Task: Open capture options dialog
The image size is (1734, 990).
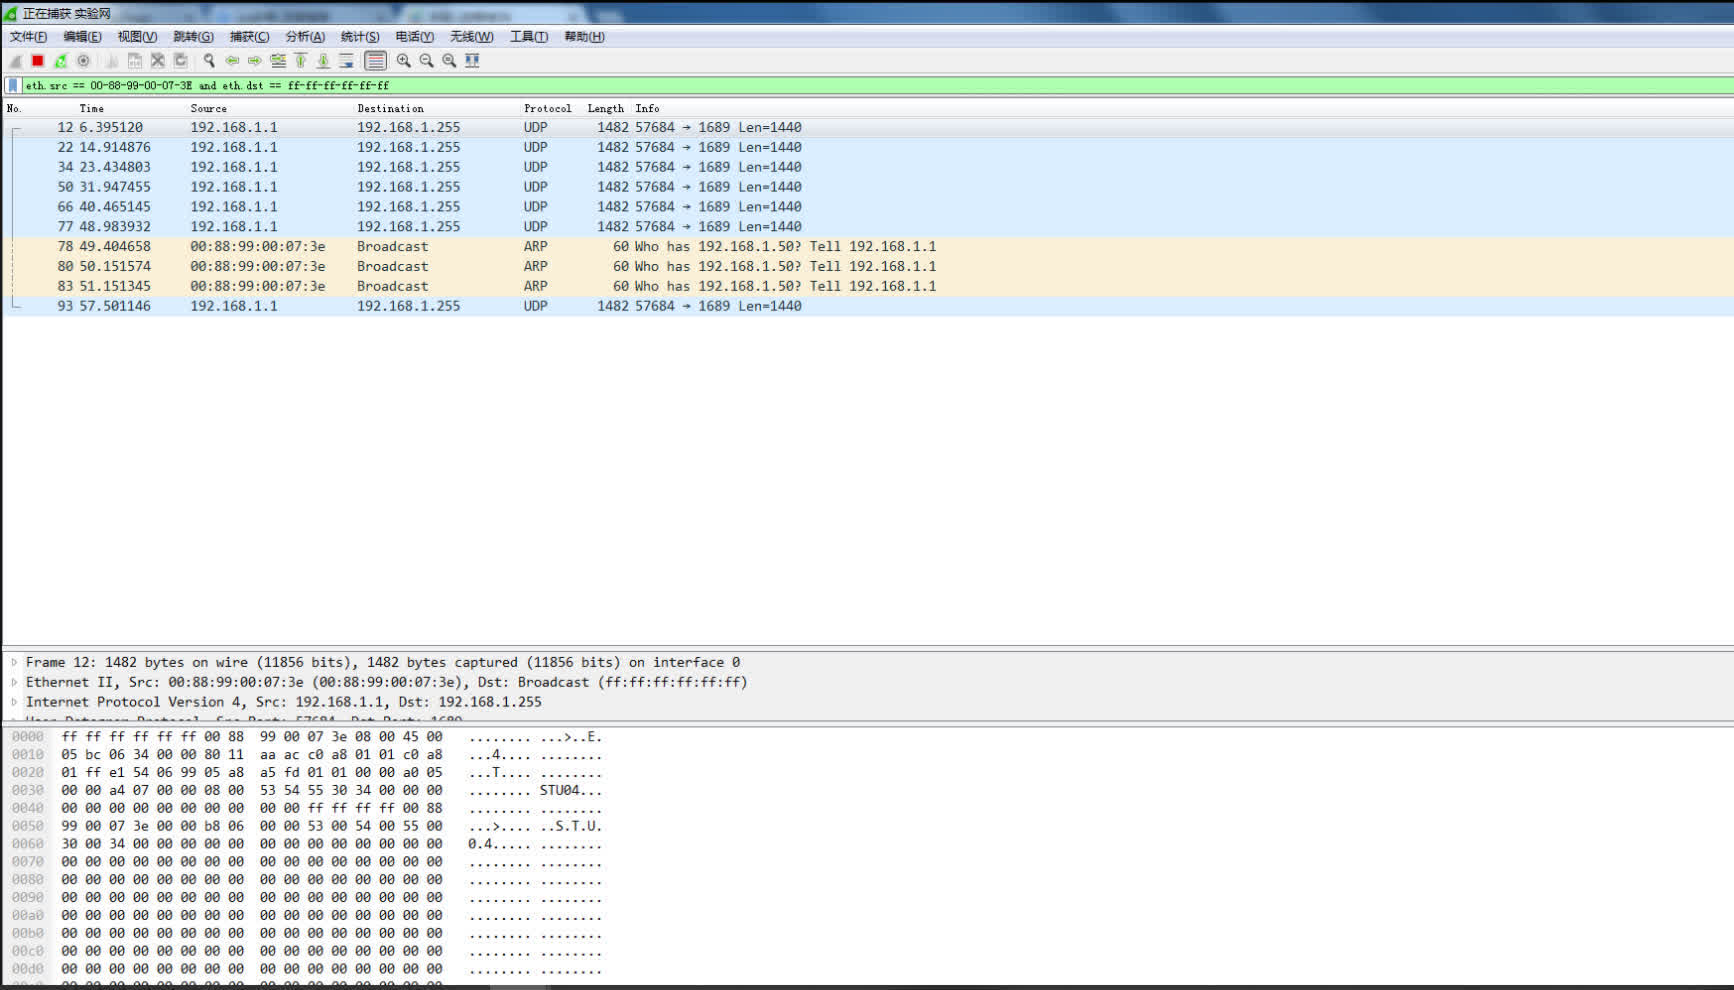Action: [84, 61]
